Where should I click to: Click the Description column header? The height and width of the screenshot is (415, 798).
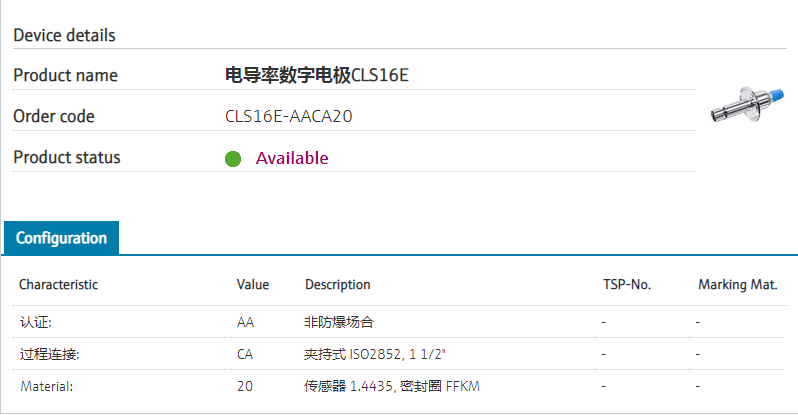point(338,285)
